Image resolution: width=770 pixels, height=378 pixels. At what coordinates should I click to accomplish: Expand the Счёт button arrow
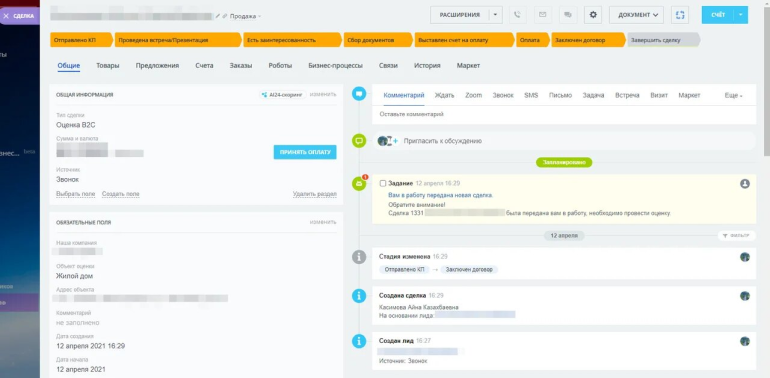pos(741,15)
